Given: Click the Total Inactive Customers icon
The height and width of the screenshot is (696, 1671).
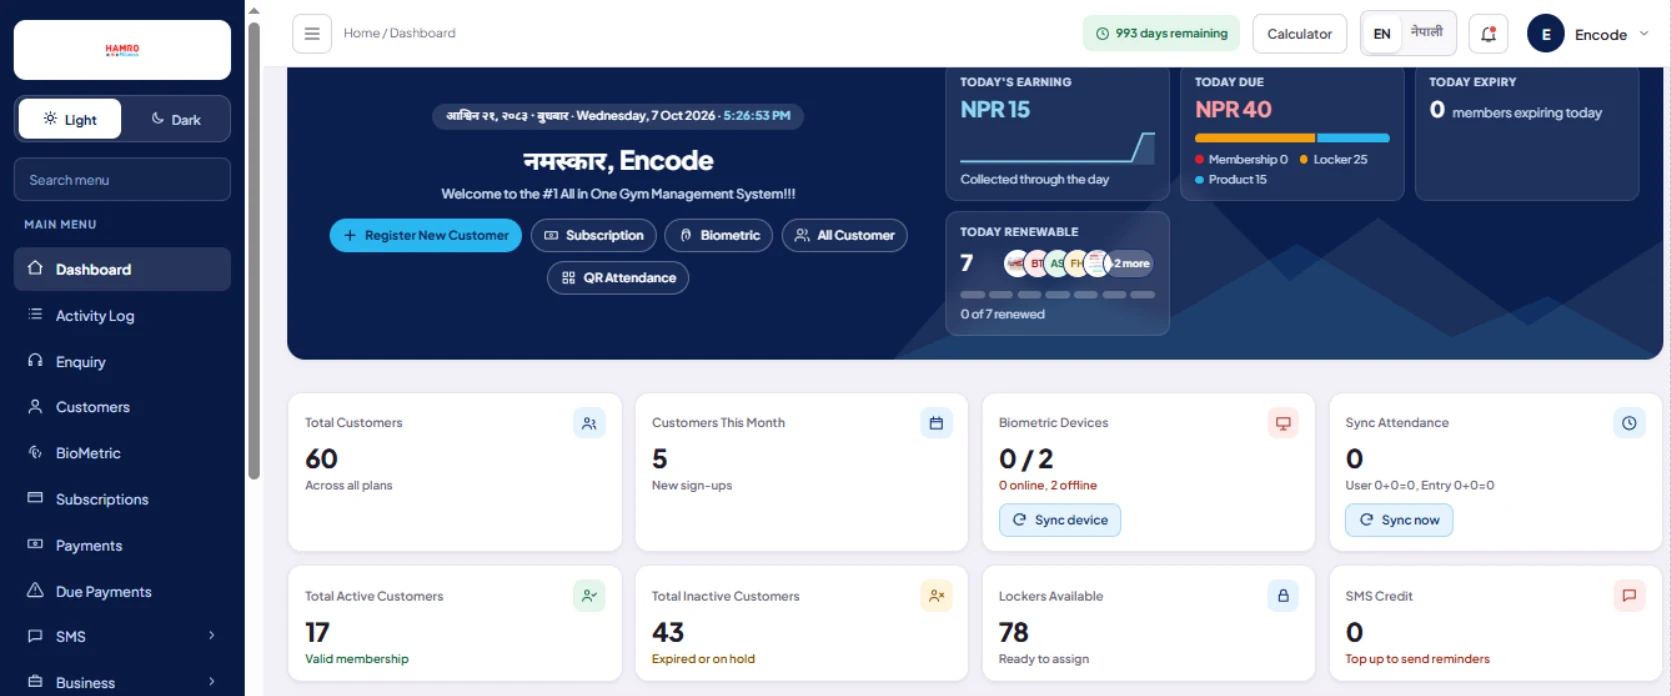Looking at the screenshot, I should click(936, 596).
